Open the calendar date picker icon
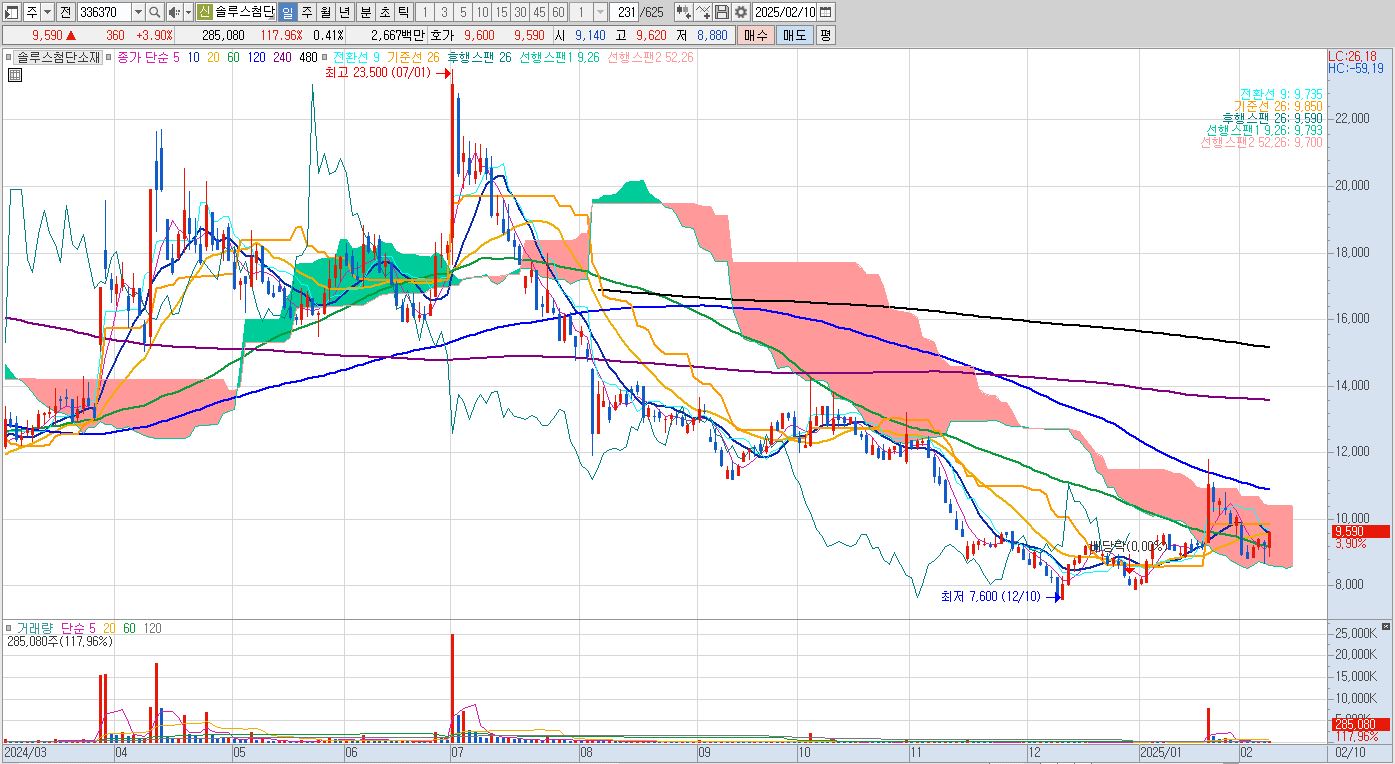This screenshot has height=764, width=1395. [826, 12]
